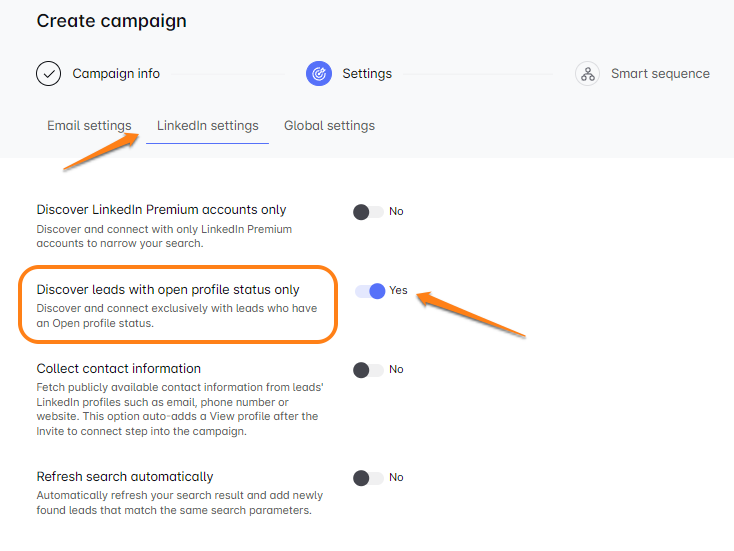Image resolution: width=734 pixels, height=551 pixels.
Task: Select the Settings step label
Action: tap(367, 74)
